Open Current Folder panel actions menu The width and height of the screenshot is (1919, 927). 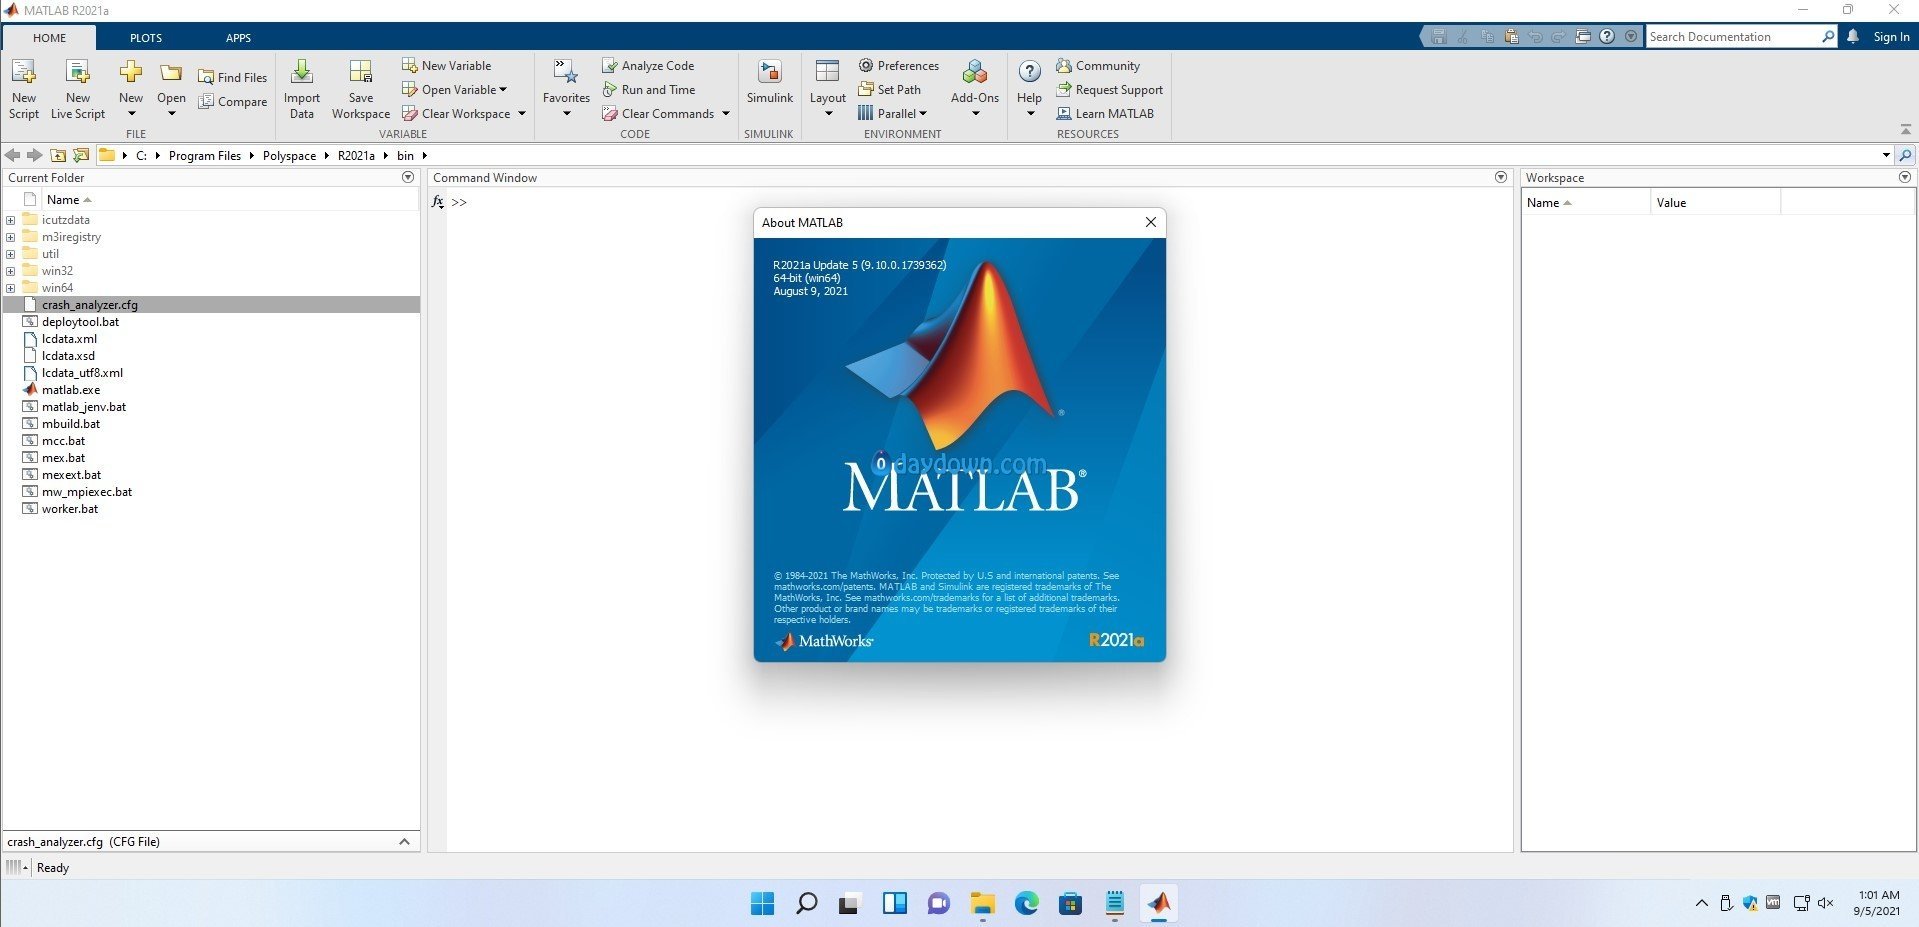(408, 177)
